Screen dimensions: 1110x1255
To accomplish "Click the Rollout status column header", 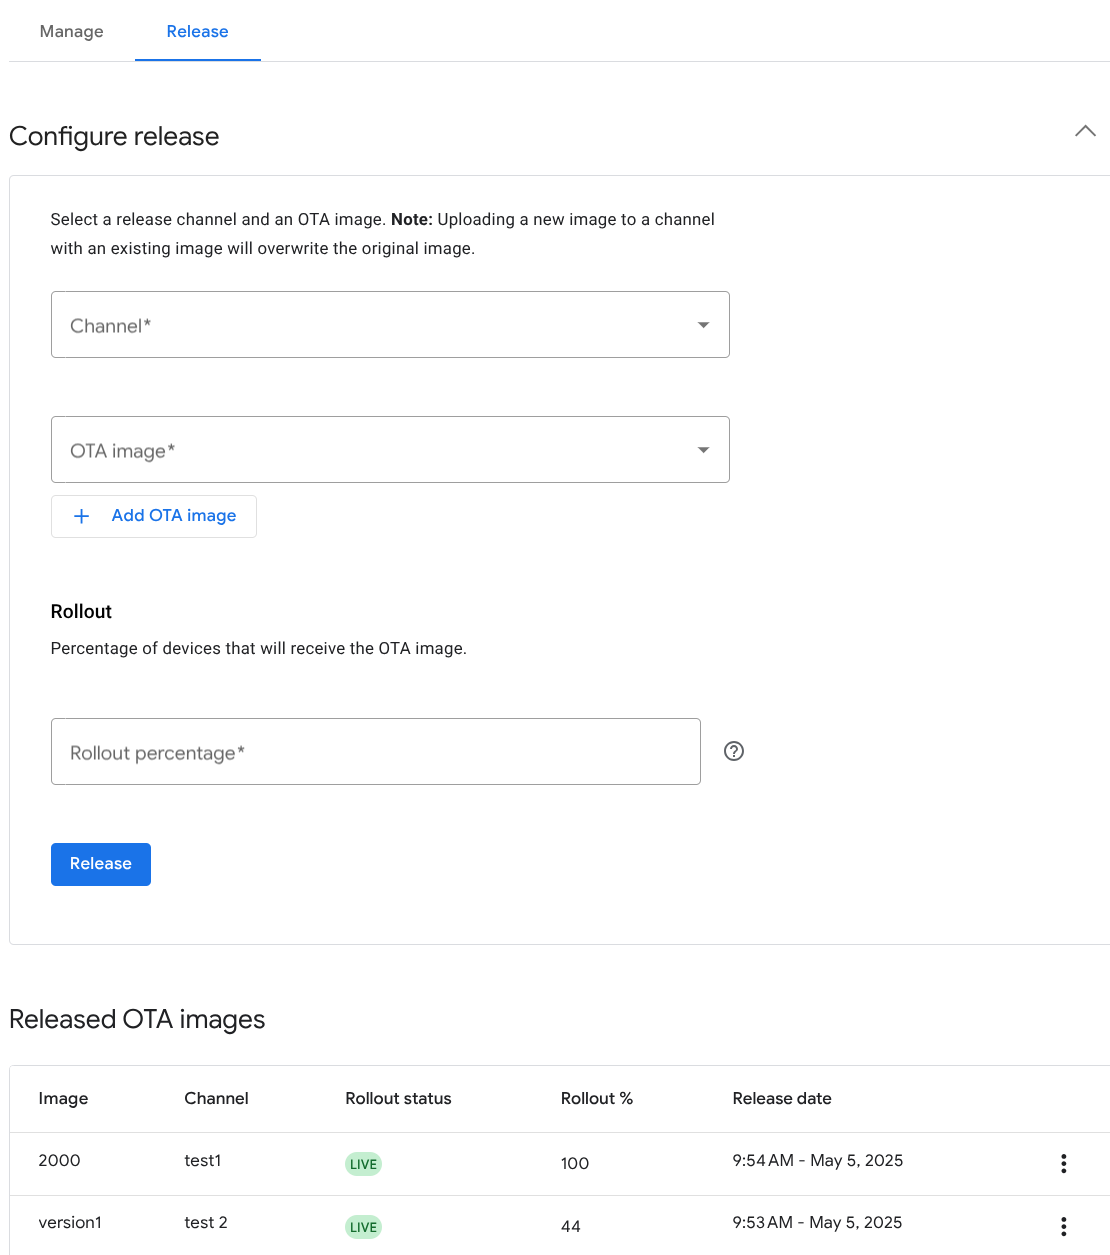I will click(398, 1098).
